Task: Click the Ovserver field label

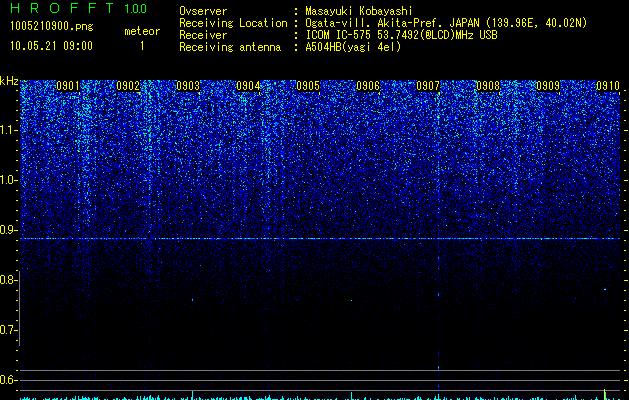Action: click(x=203, y=11)
